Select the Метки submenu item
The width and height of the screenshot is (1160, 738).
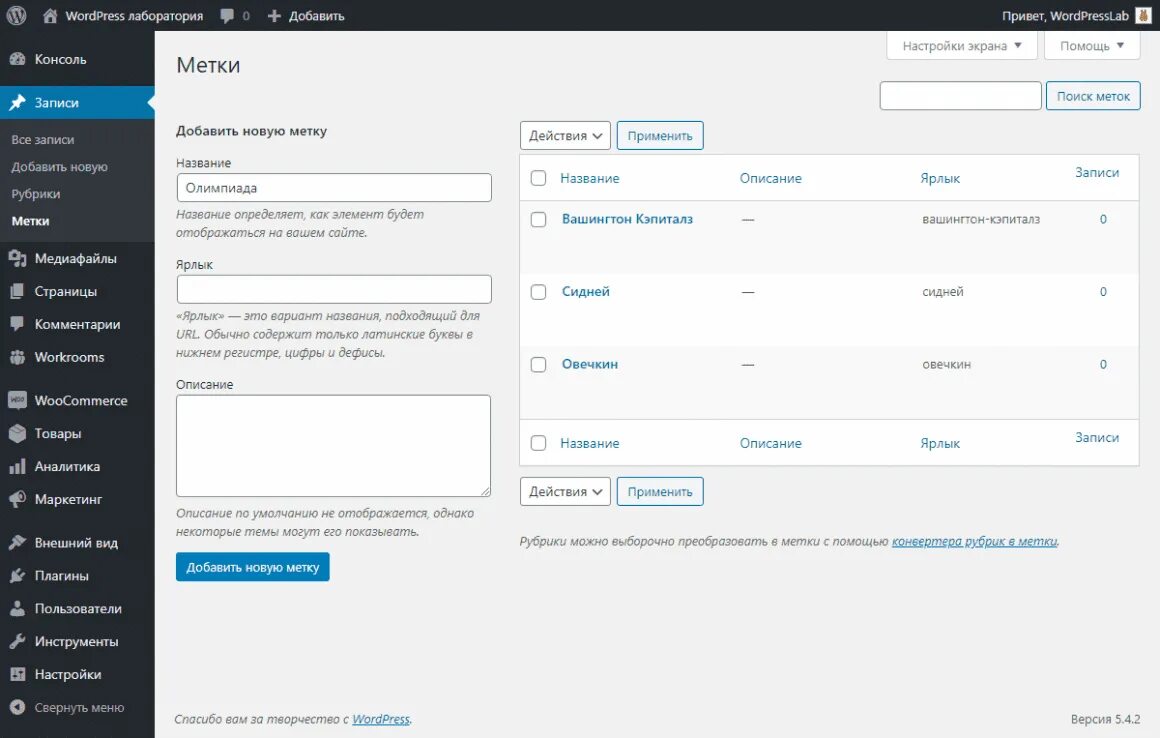[30, 221]
